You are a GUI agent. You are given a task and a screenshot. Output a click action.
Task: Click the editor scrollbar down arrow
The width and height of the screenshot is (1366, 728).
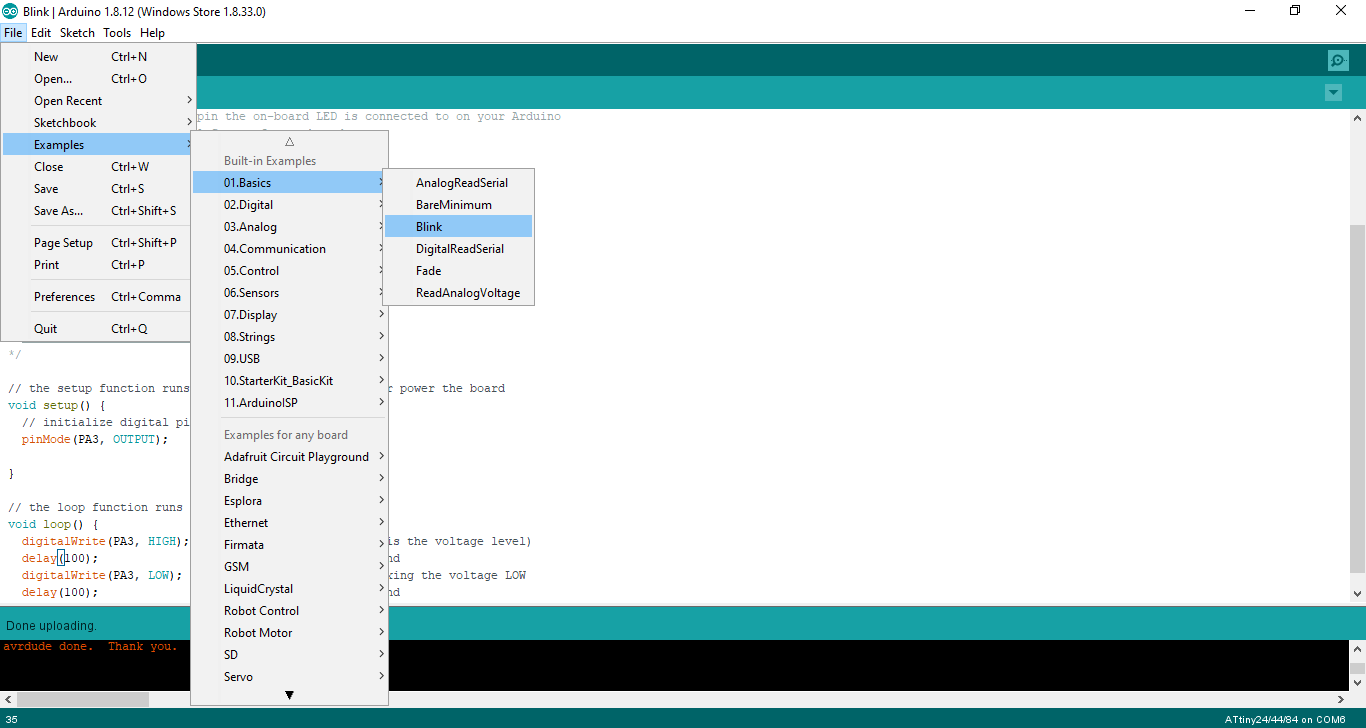[1357, 593]
